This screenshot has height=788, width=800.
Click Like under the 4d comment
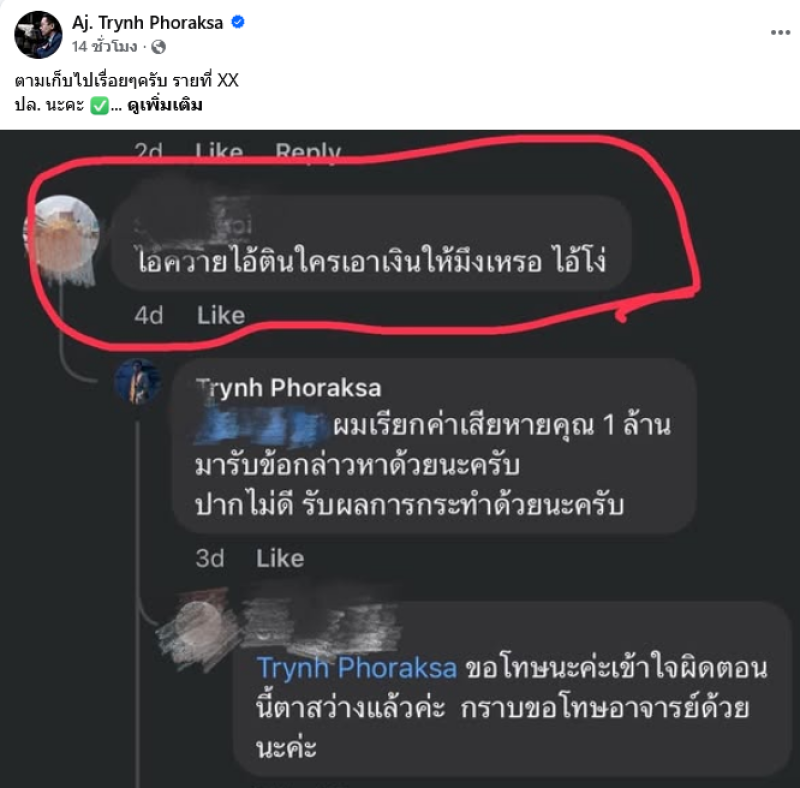221,315
